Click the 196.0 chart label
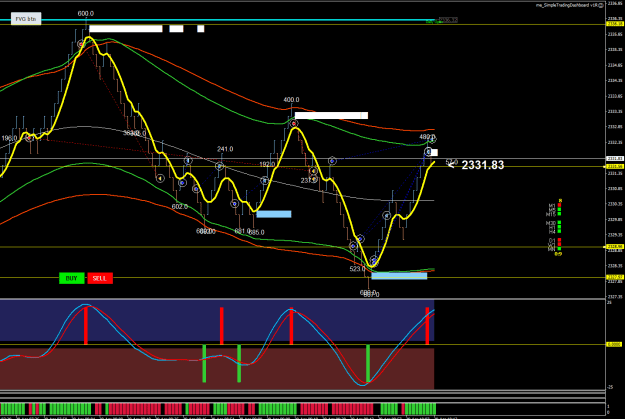The height and width of the screenshot is (419, 625). pyautogui.click(x=9, y=138)
